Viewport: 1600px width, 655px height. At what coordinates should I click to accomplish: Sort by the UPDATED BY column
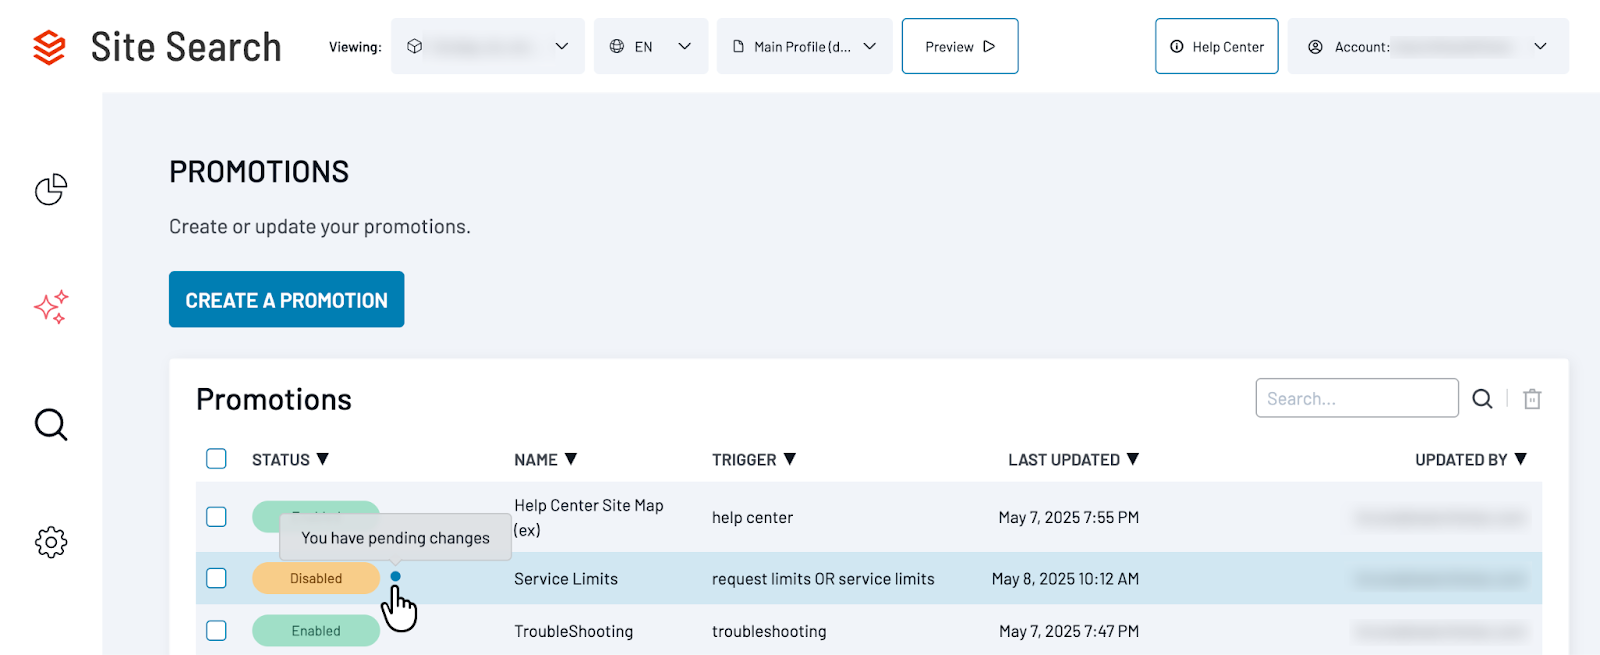pos(1471,460)
